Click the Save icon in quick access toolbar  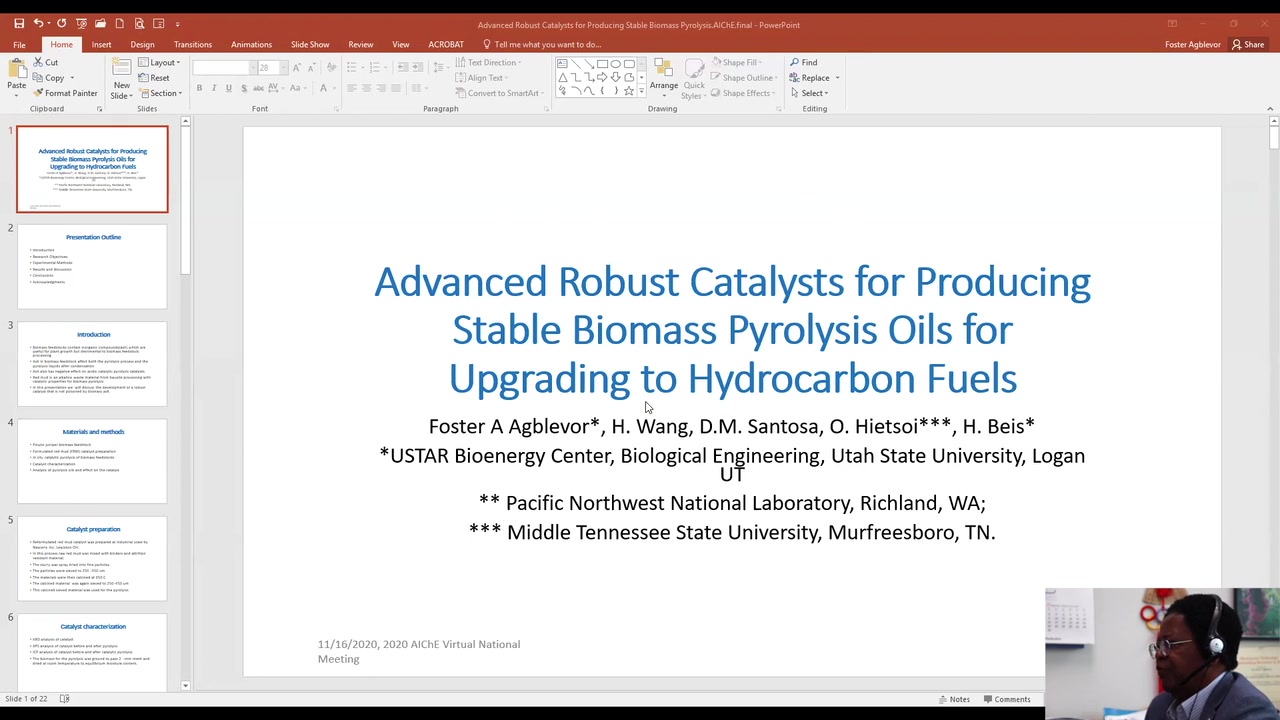coord(19,23)
